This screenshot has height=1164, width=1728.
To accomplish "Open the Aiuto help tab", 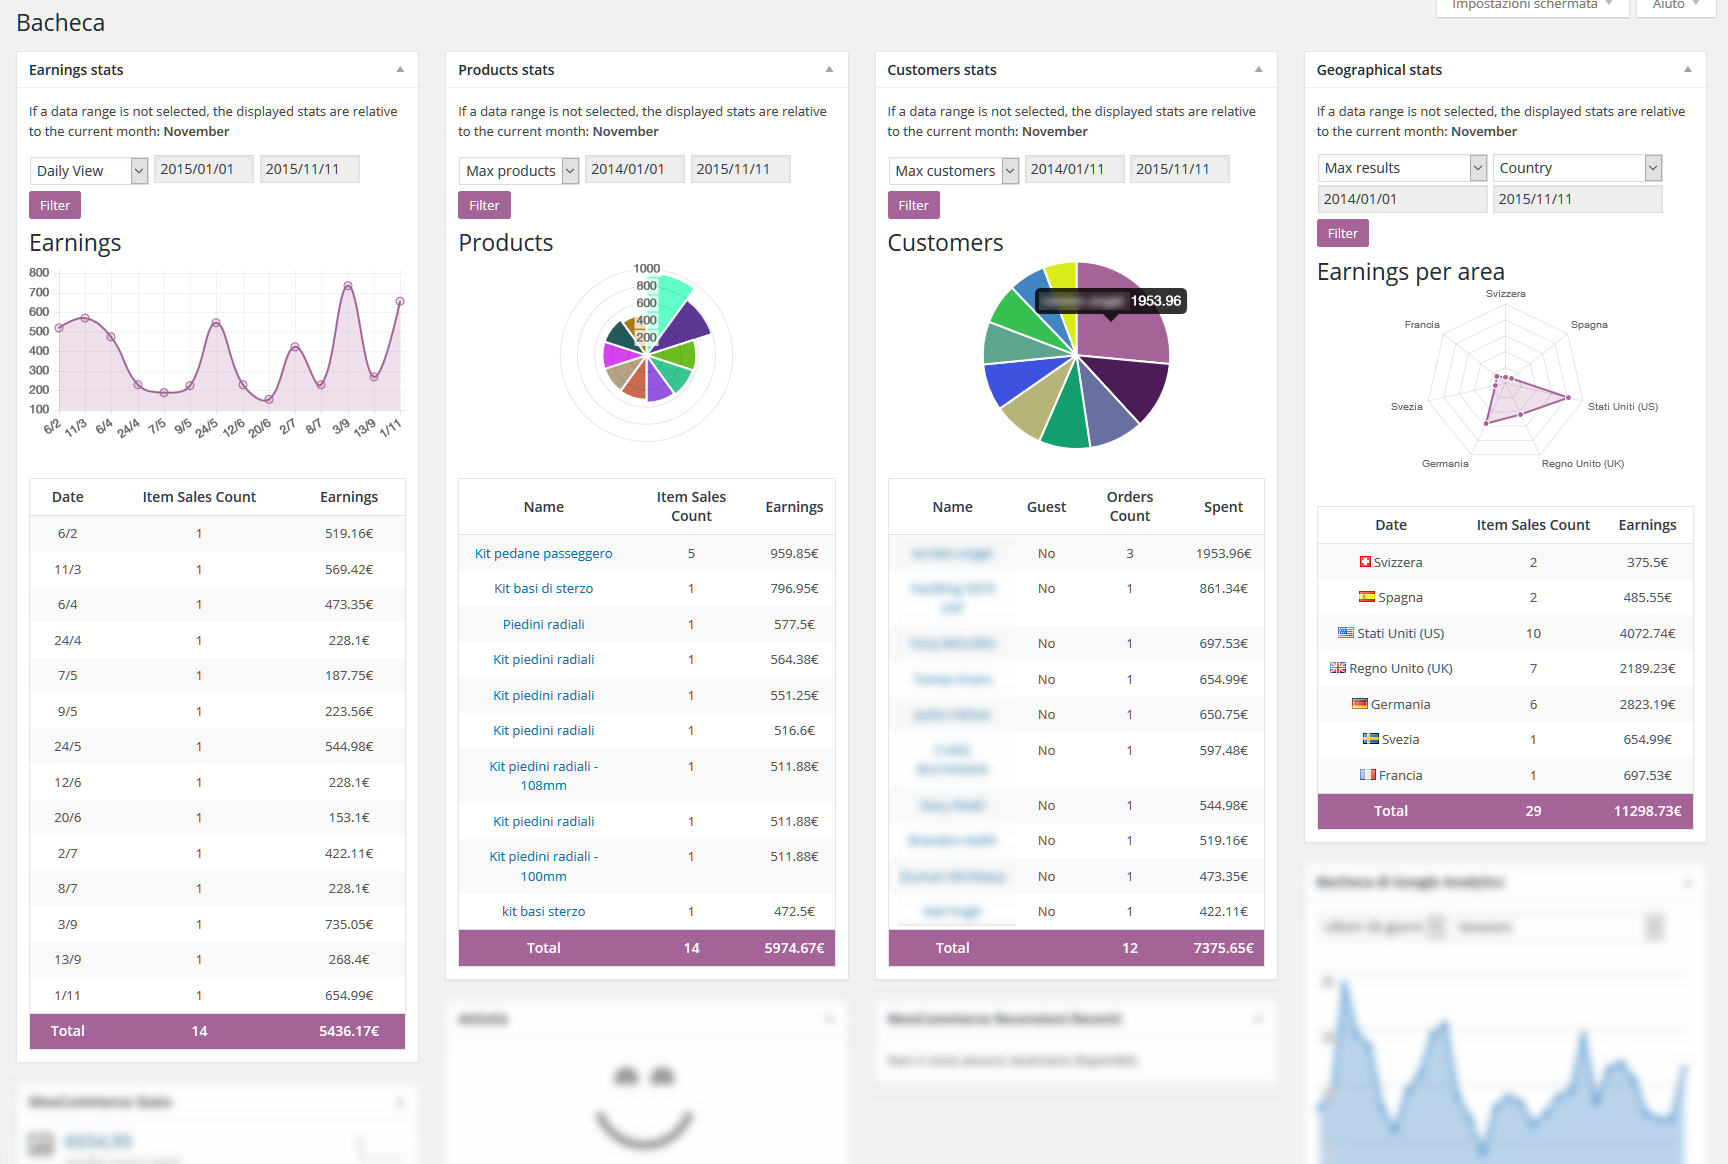I will click(x=1676, y=6).
